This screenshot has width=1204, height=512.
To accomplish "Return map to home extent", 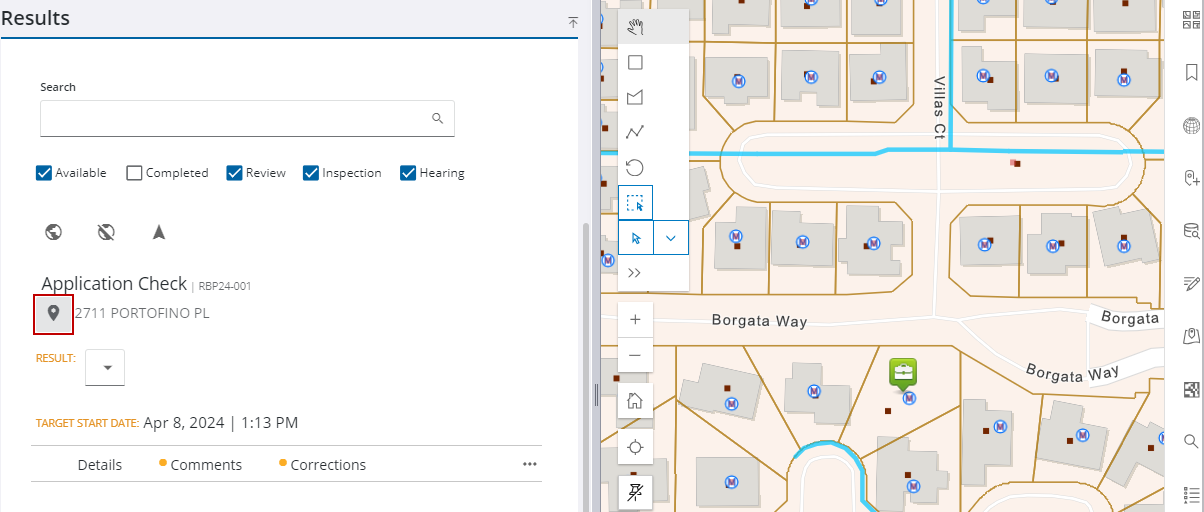I will (635, 401).
